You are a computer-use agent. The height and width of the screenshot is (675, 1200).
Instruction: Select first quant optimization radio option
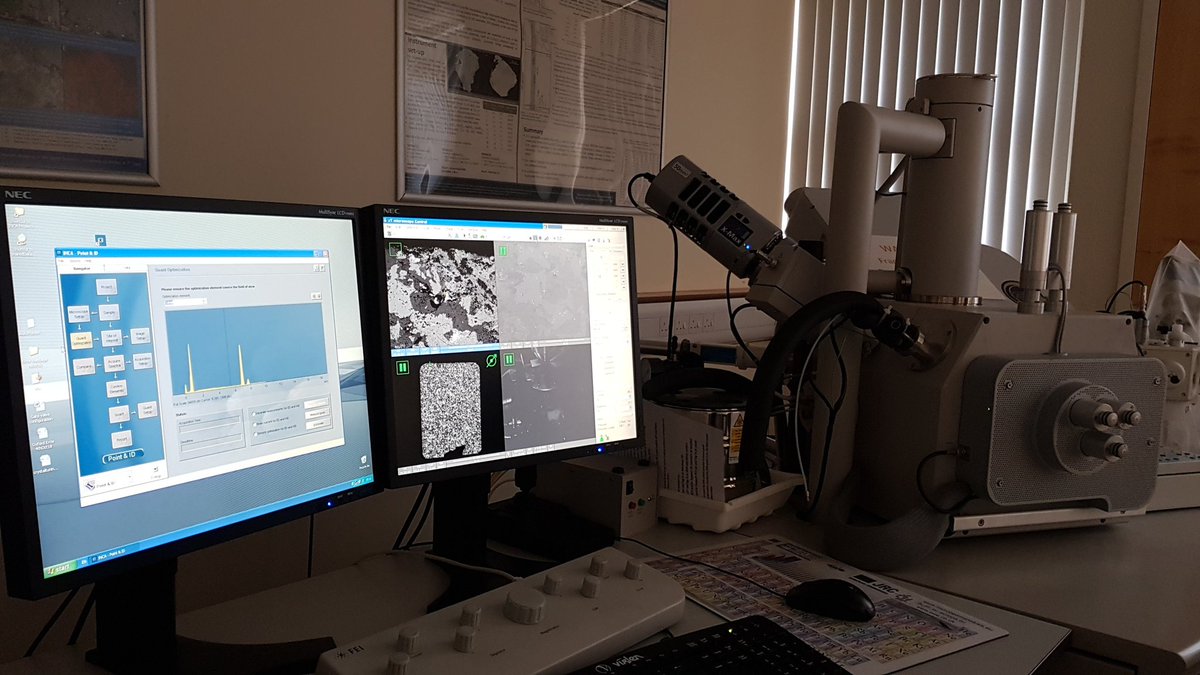click(x=254, y=414)
